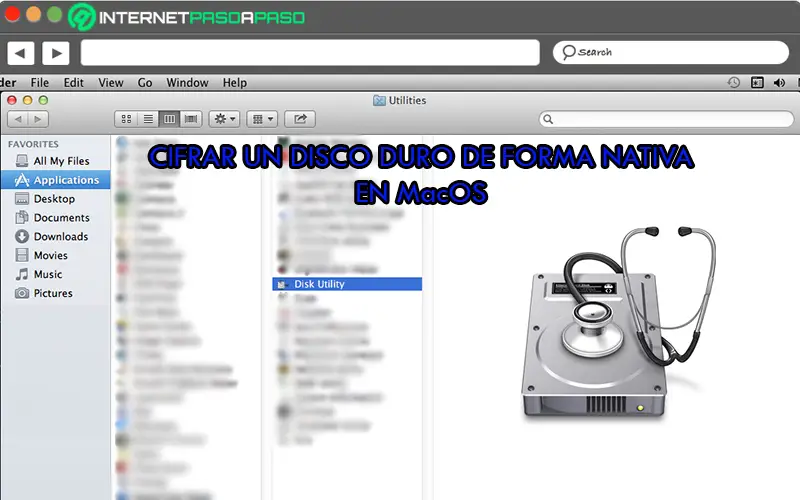The width and height of the screenshot is (800, 500).
Task: Click the All My Files sidebar icon
Action: point(22,161)
